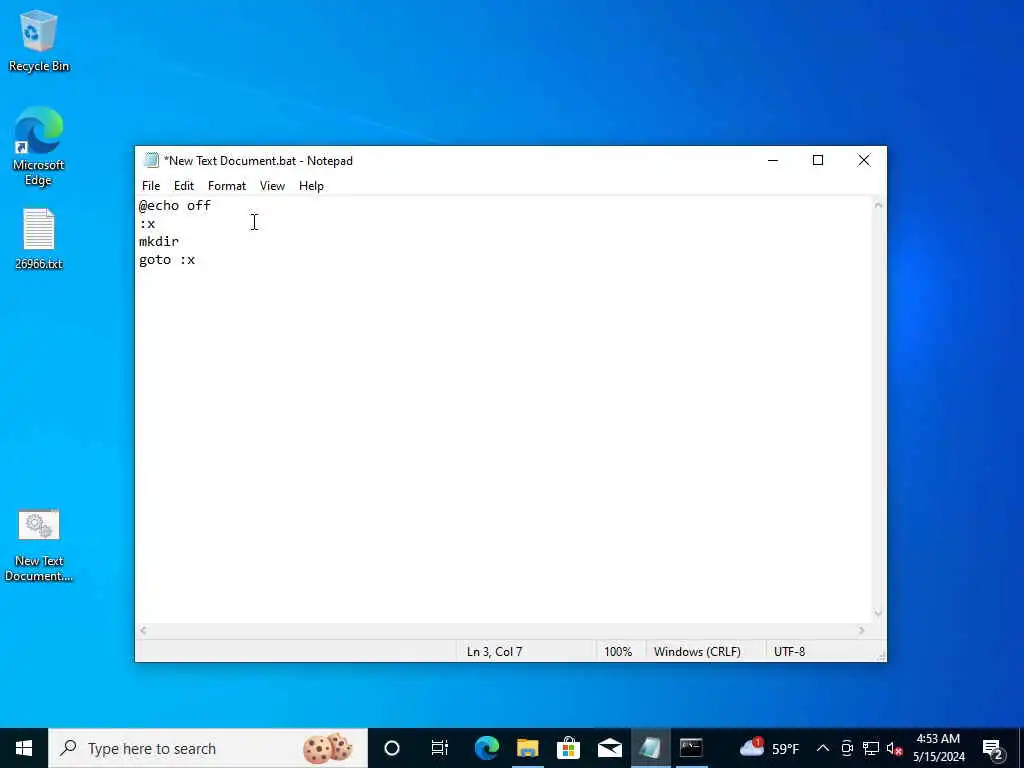The height and width of the screenshot is (768, 1024).
Task: Select the Microsoft Edge desktop shortcut
Action: tap(39, 146)
